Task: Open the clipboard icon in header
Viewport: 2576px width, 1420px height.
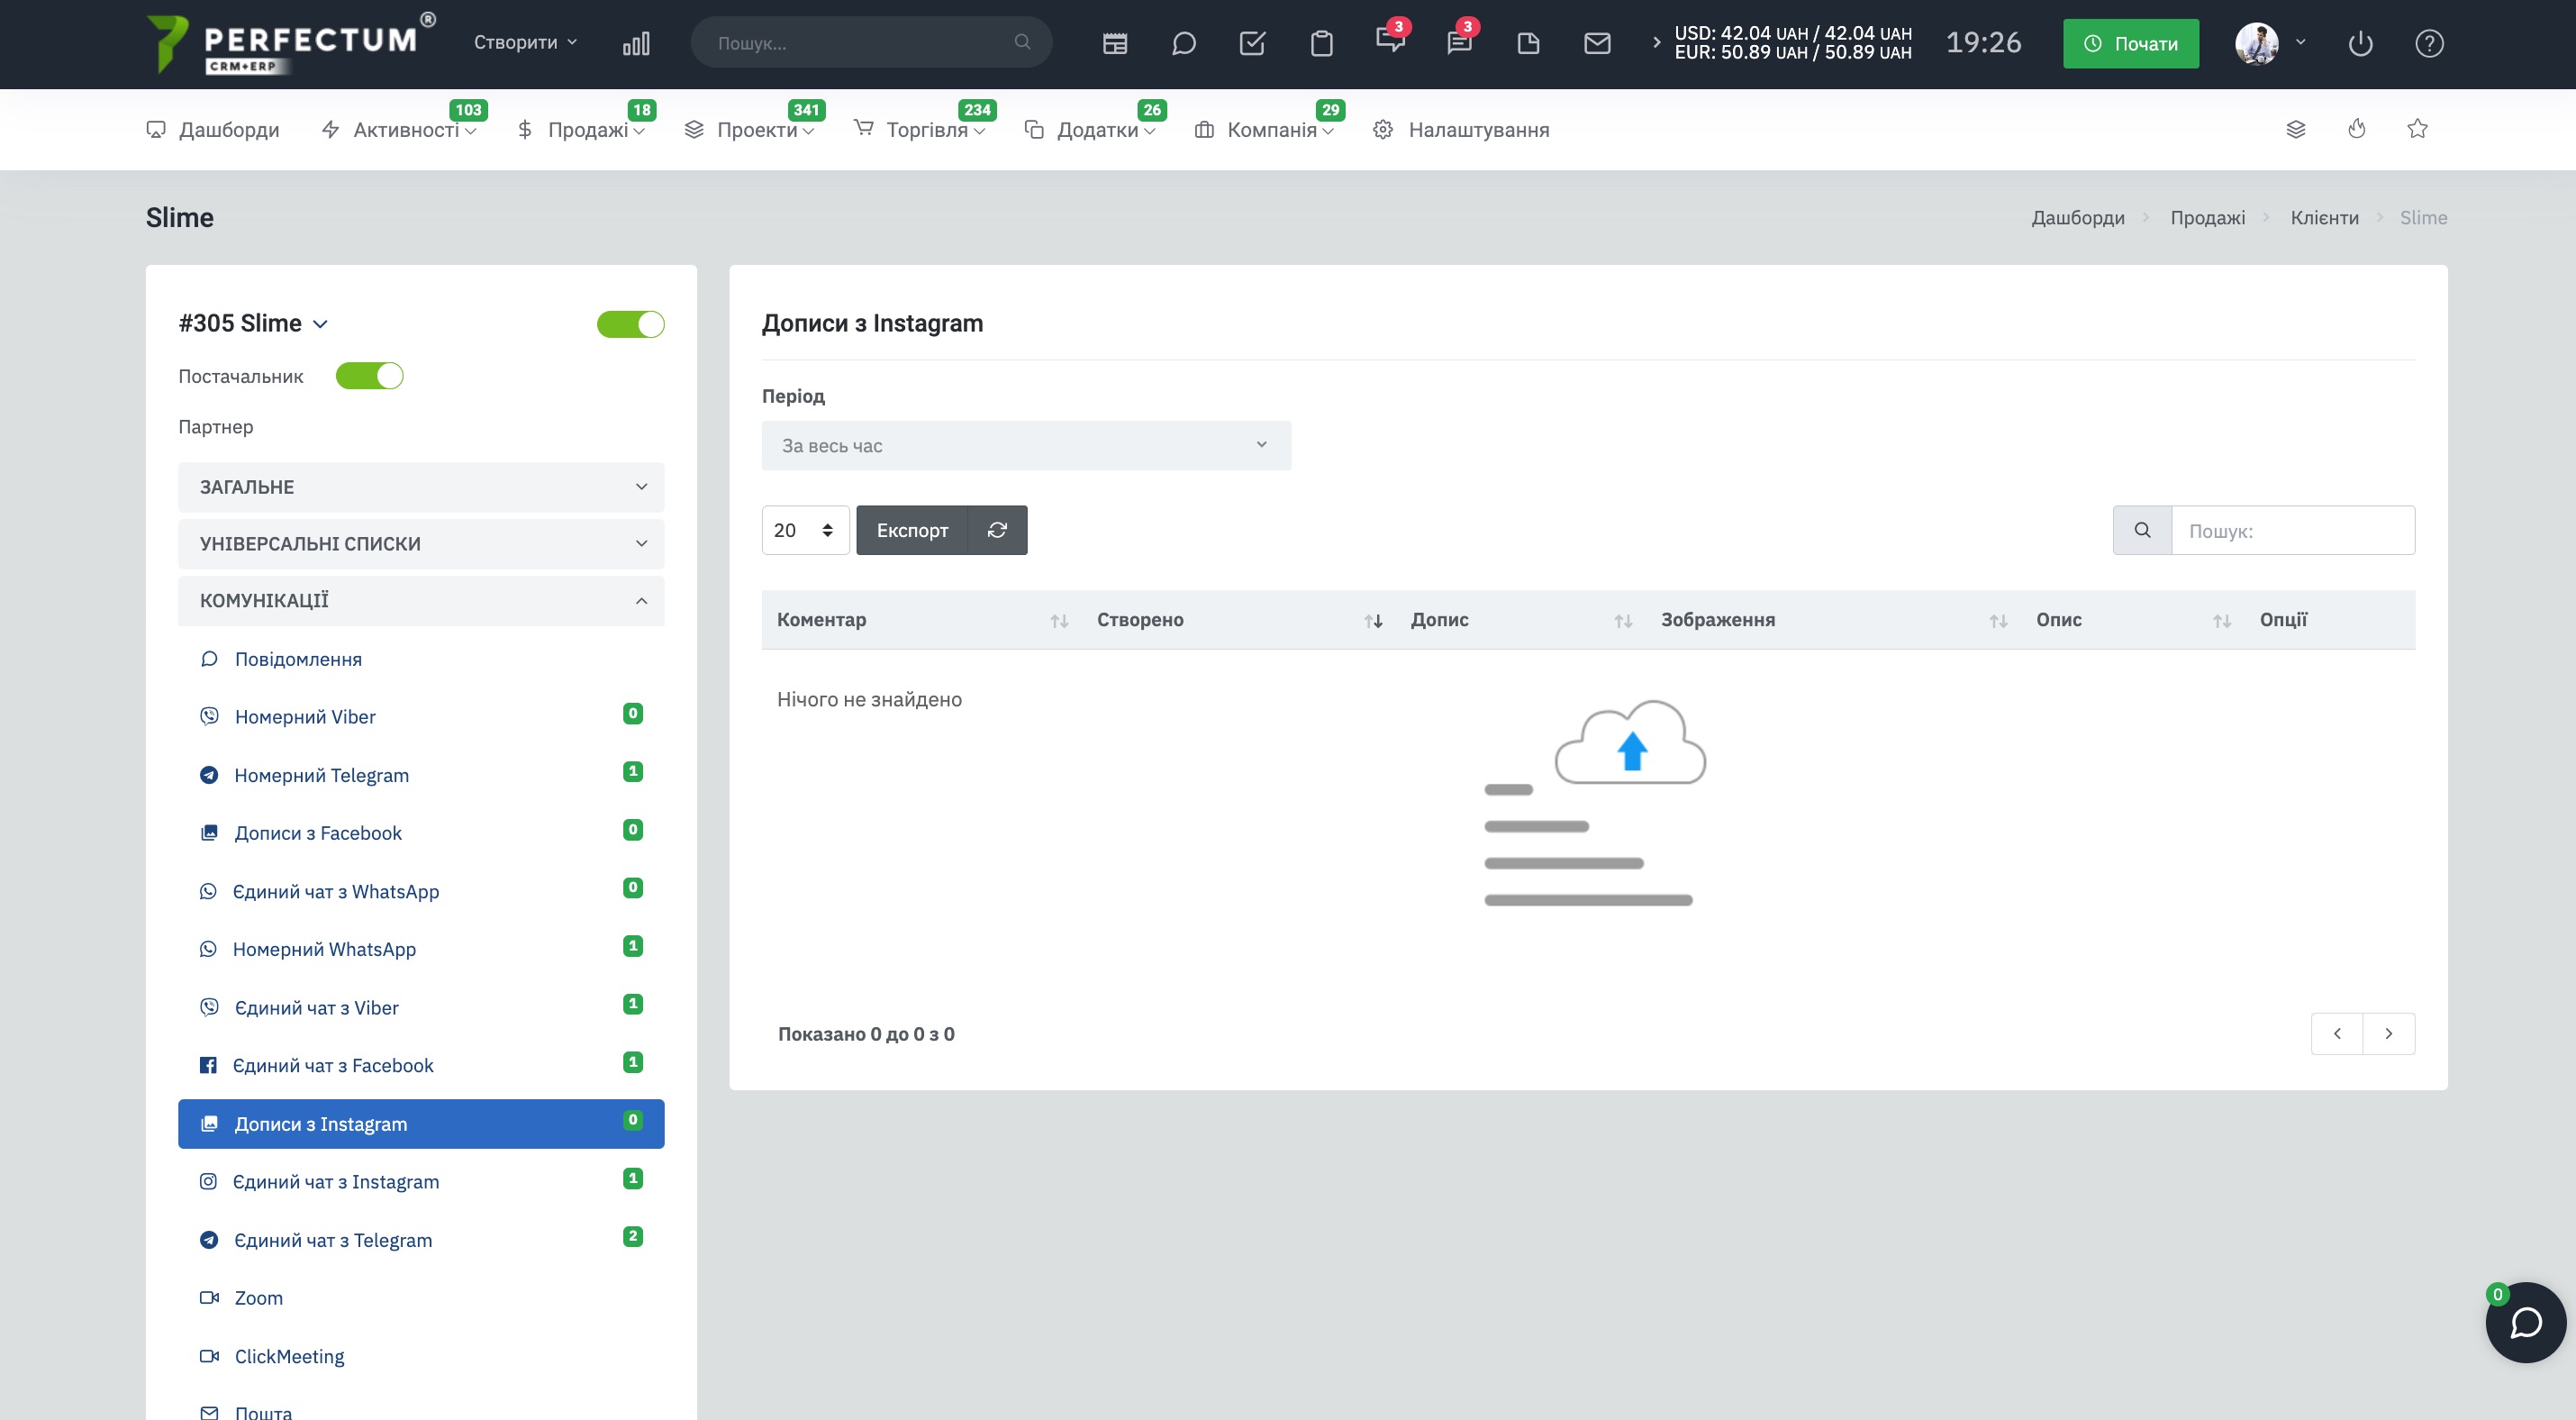Action: coord(1322,44)
